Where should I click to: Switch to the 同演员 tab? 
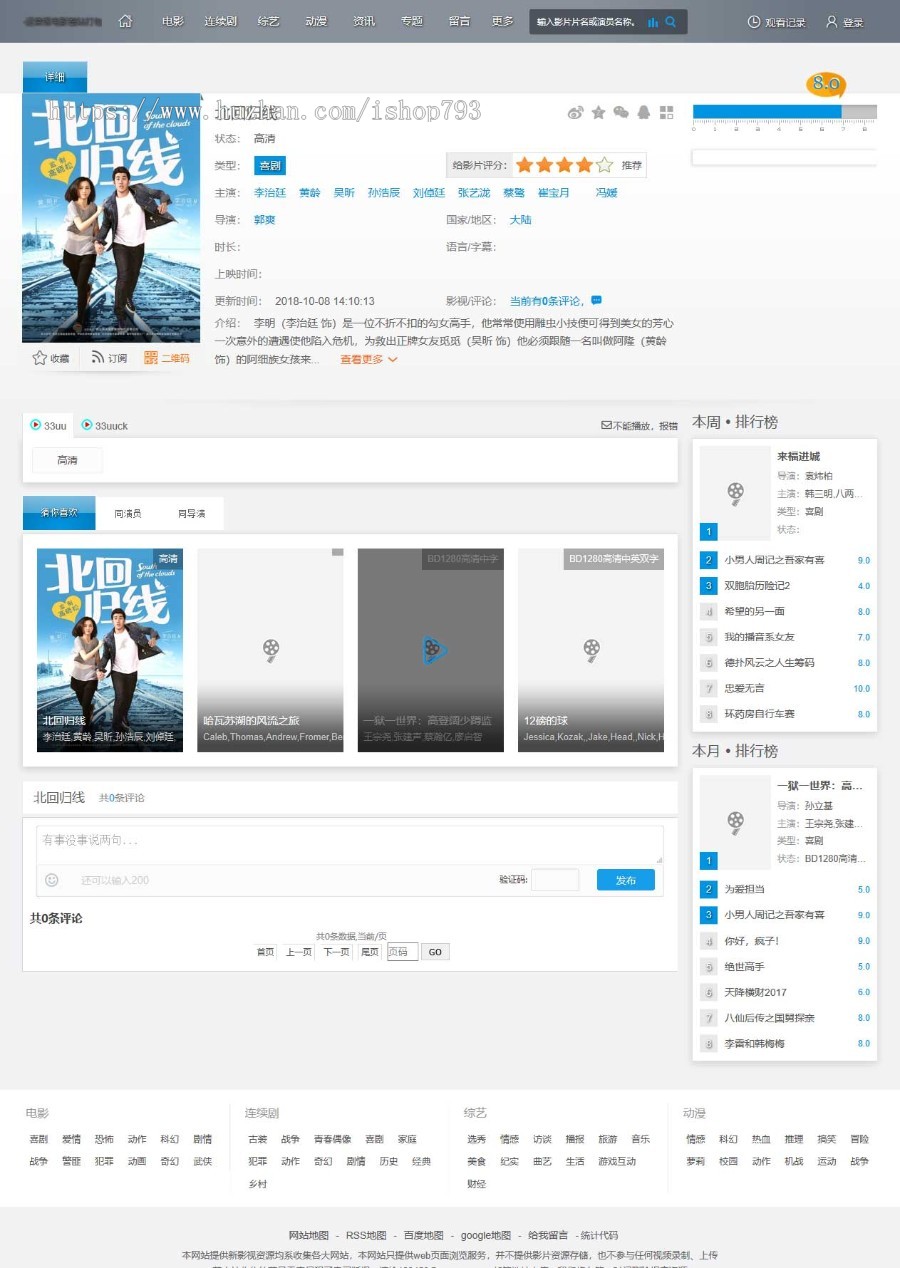pyautogui.click(x=128, y=513)
